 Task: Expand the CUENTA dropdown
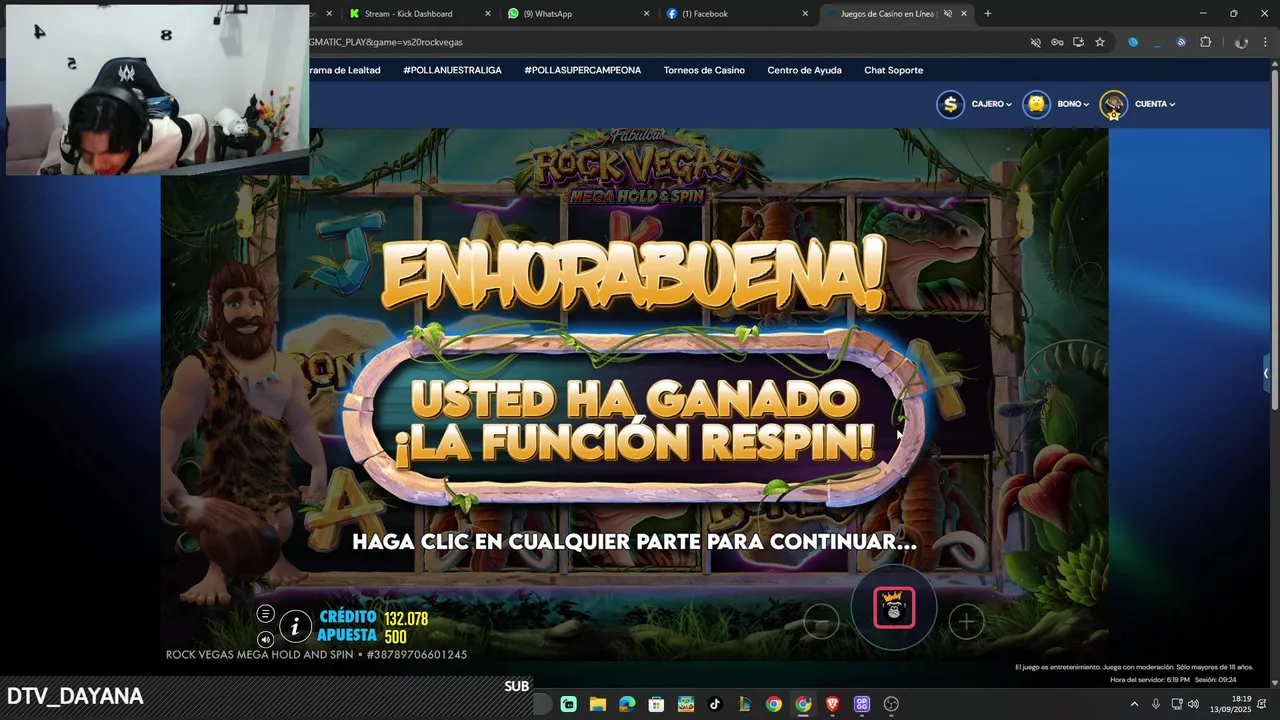1155,104
